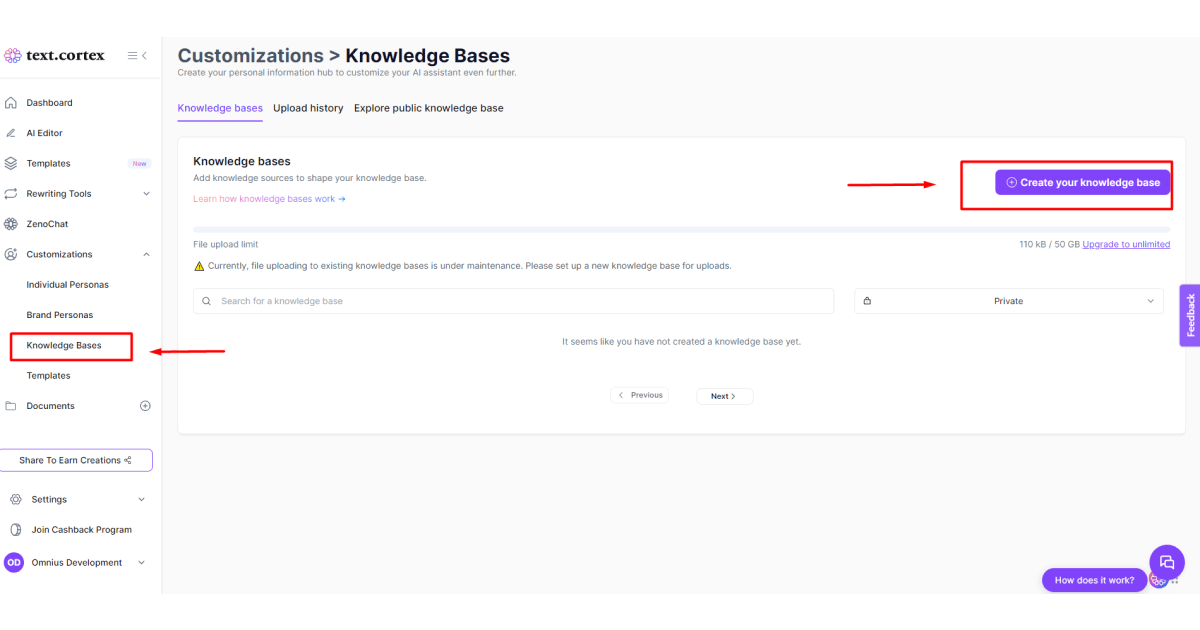Open the Feedback side tab
This screenshot has height=630, width=1200.
(1190, 315)
